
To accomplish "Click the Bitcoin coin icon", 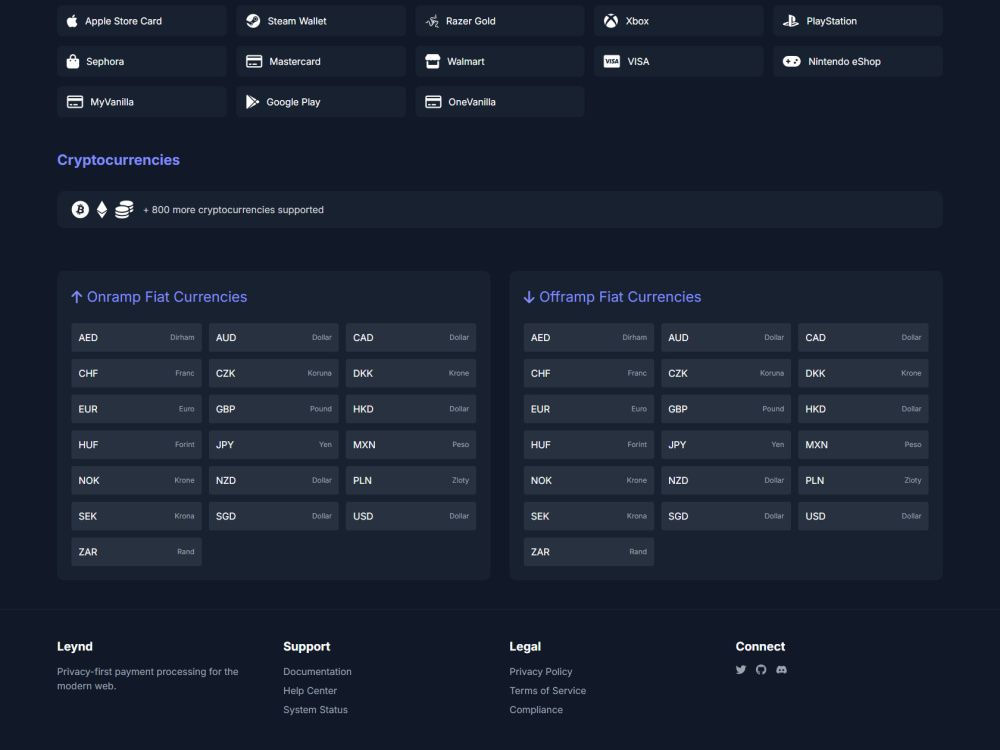I will coord(80,209).
